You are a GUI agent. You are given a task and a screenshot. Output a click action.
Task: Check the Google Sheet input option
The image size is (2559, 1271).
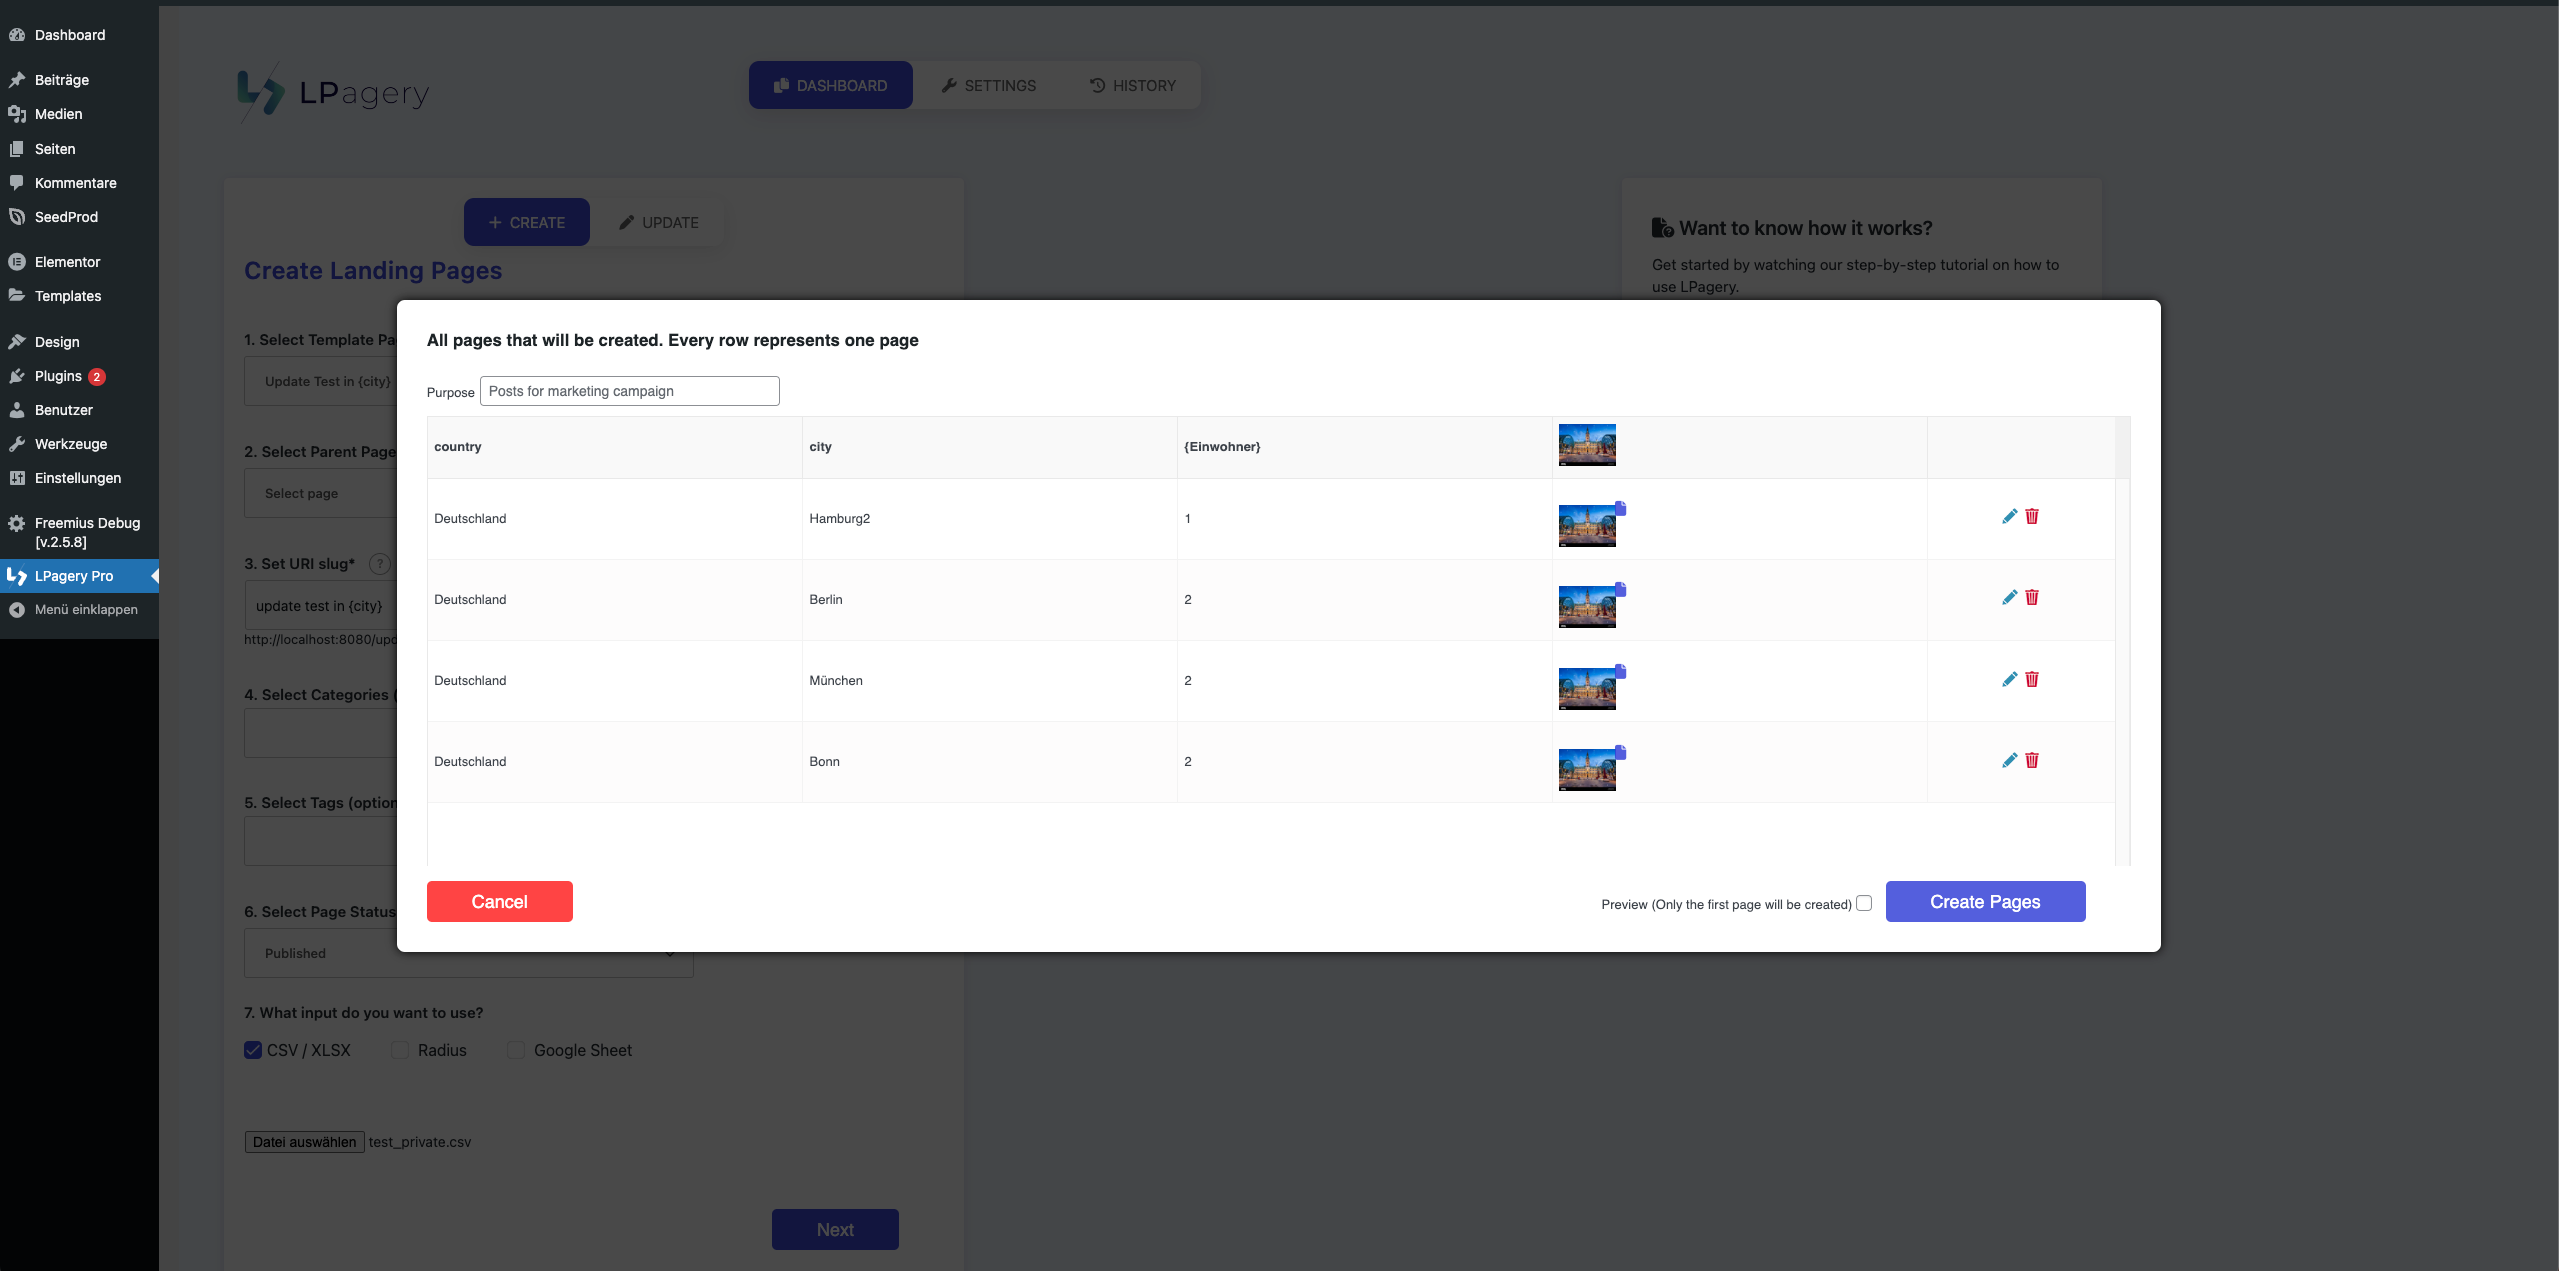coord(516,1050)
